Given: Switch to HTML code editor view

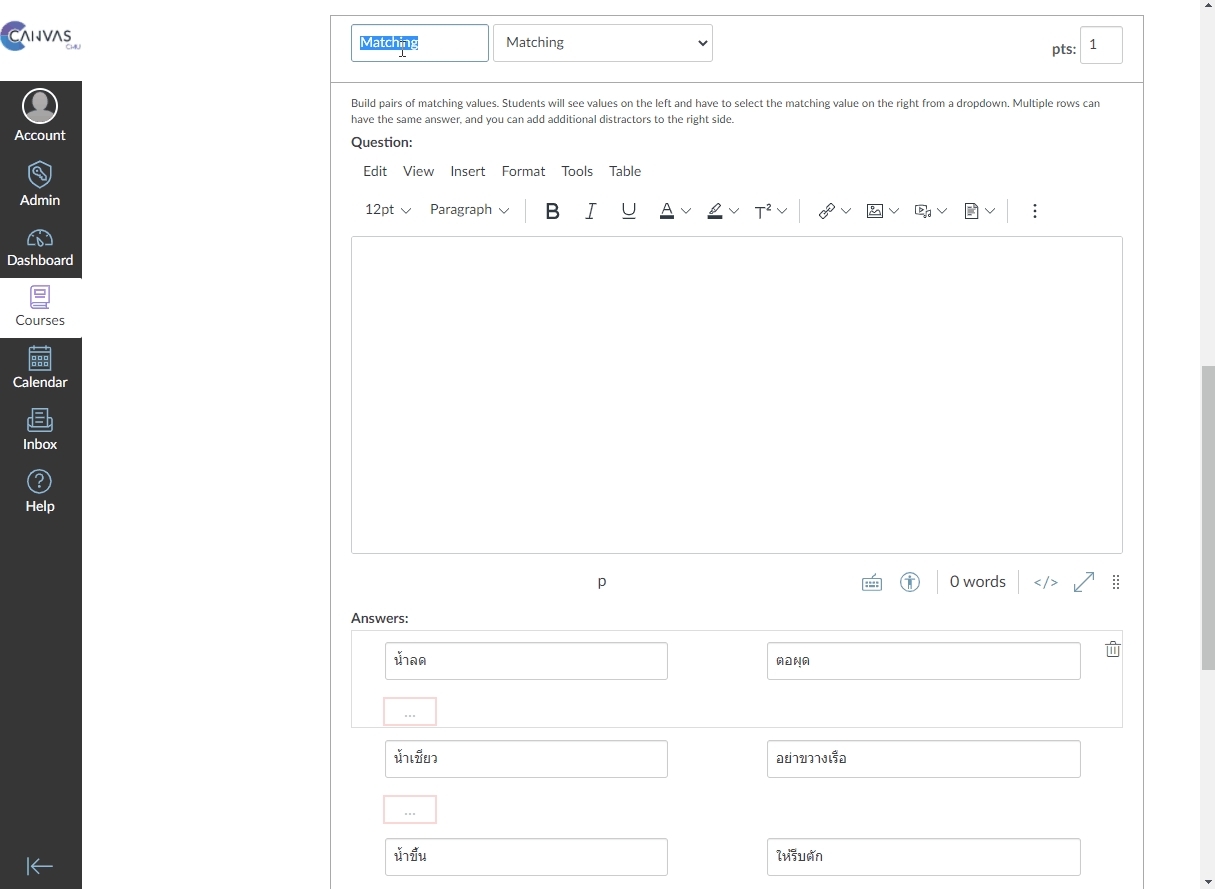Looking at the screenshot, I should (1046, 582).
